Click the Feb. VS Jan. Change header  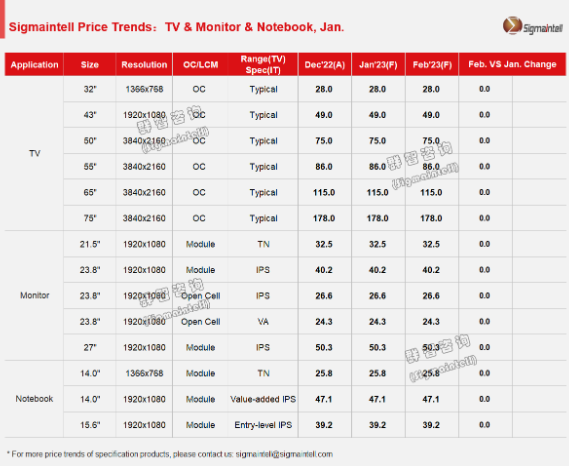(512, 64)
